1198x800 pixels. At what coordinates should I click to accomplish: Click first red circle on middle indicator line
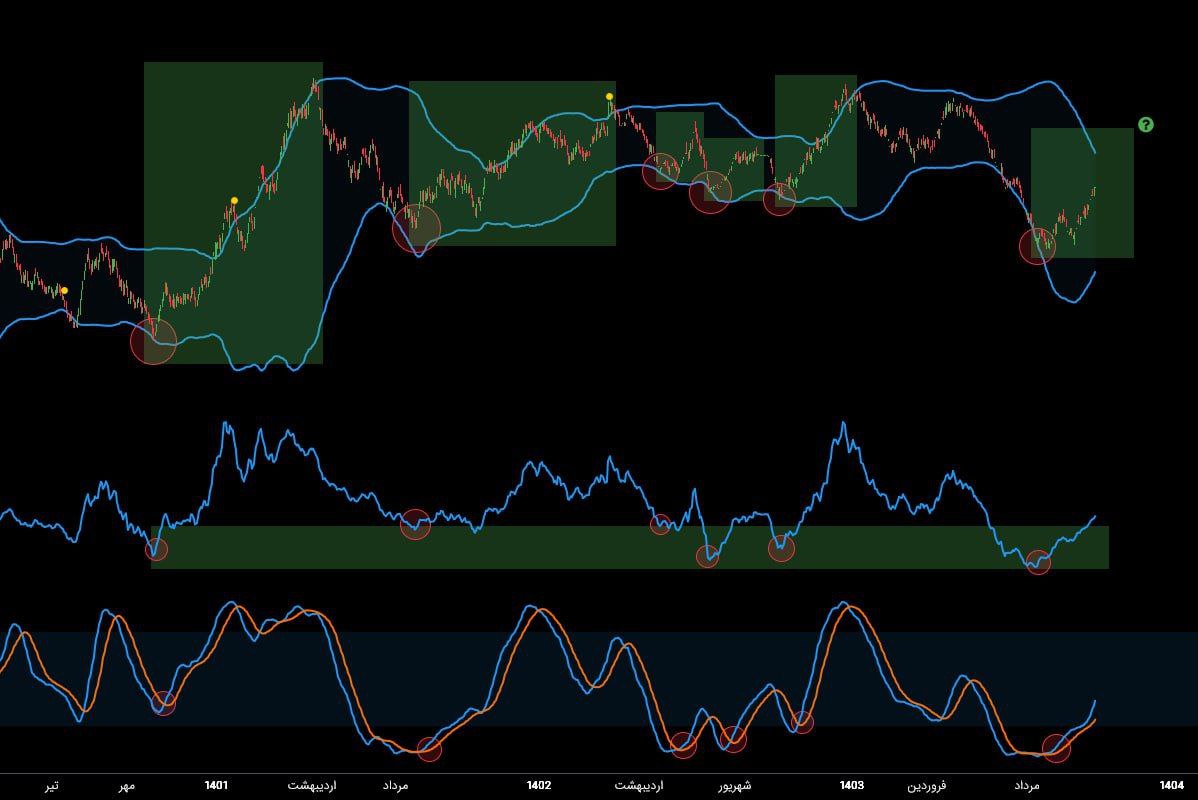coord(156,548)
